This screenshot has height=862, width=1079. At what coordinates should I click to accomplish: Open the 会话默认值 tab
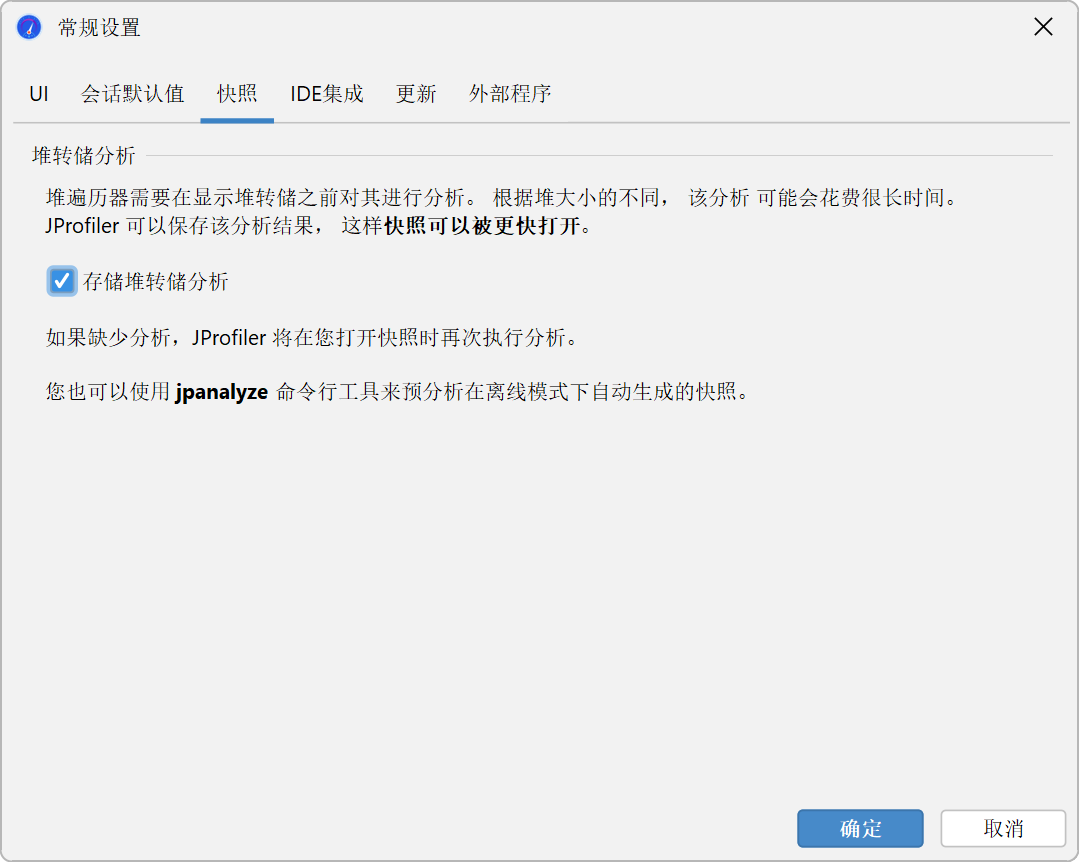[x=133, y=94]
